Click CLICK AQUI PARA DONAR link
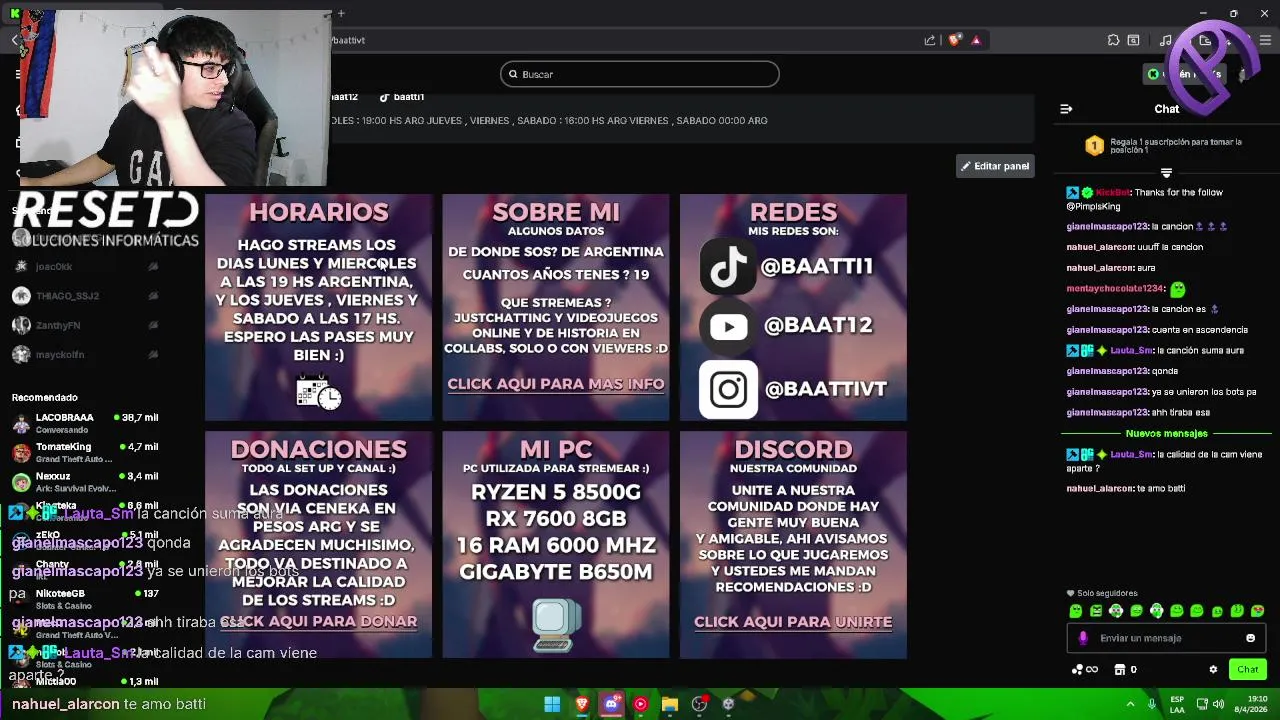The image size is (1280, 720). click(319, 621)
